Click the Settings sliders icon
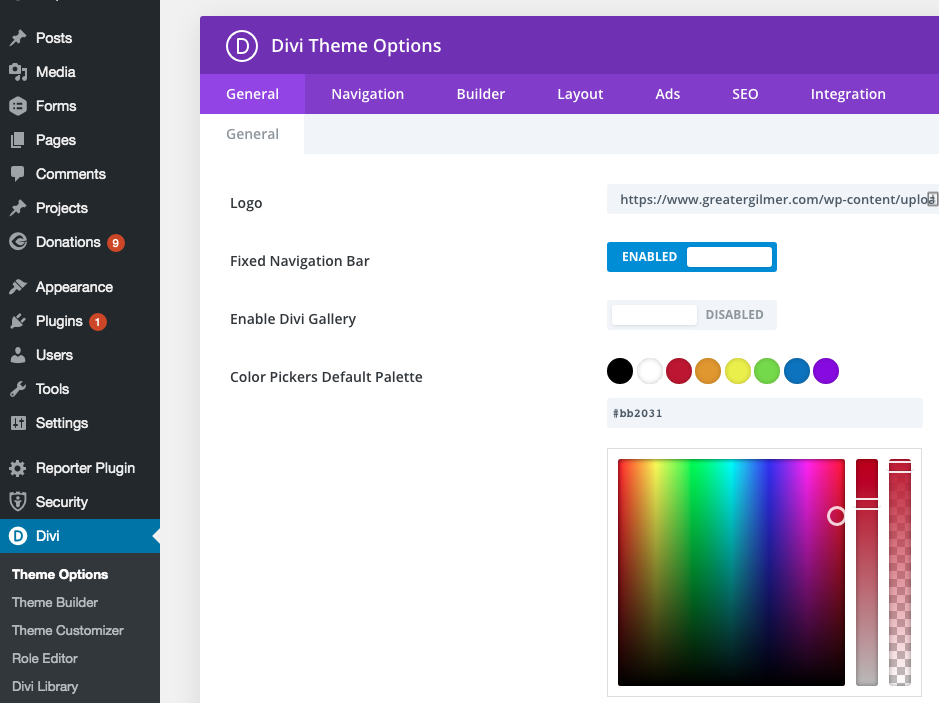 18,423
